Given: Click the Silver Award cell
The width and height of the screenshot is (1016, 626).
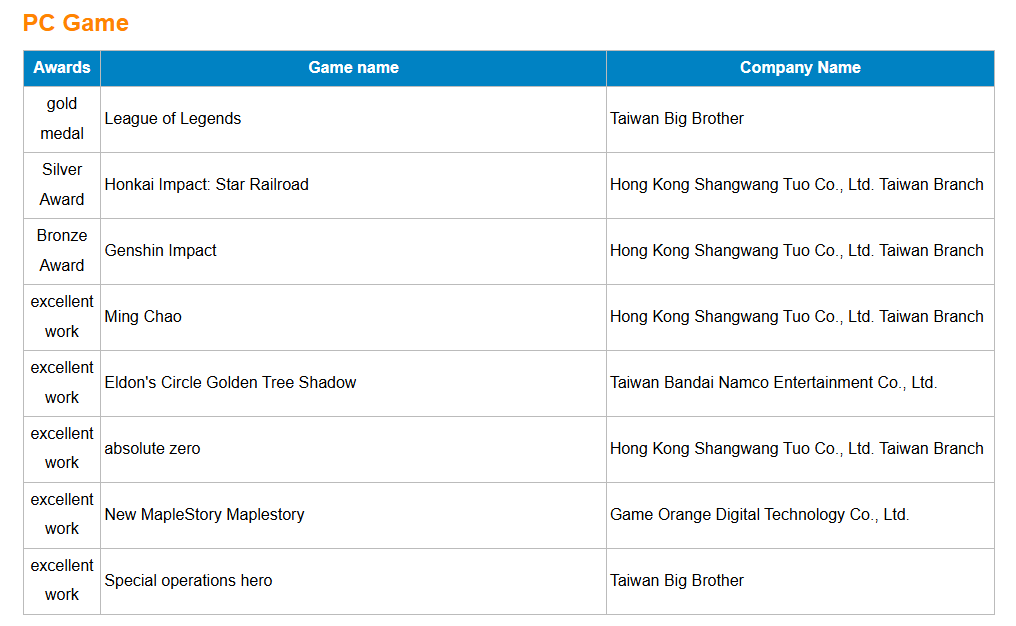Looking at the screenshot, I should (62, 185).
